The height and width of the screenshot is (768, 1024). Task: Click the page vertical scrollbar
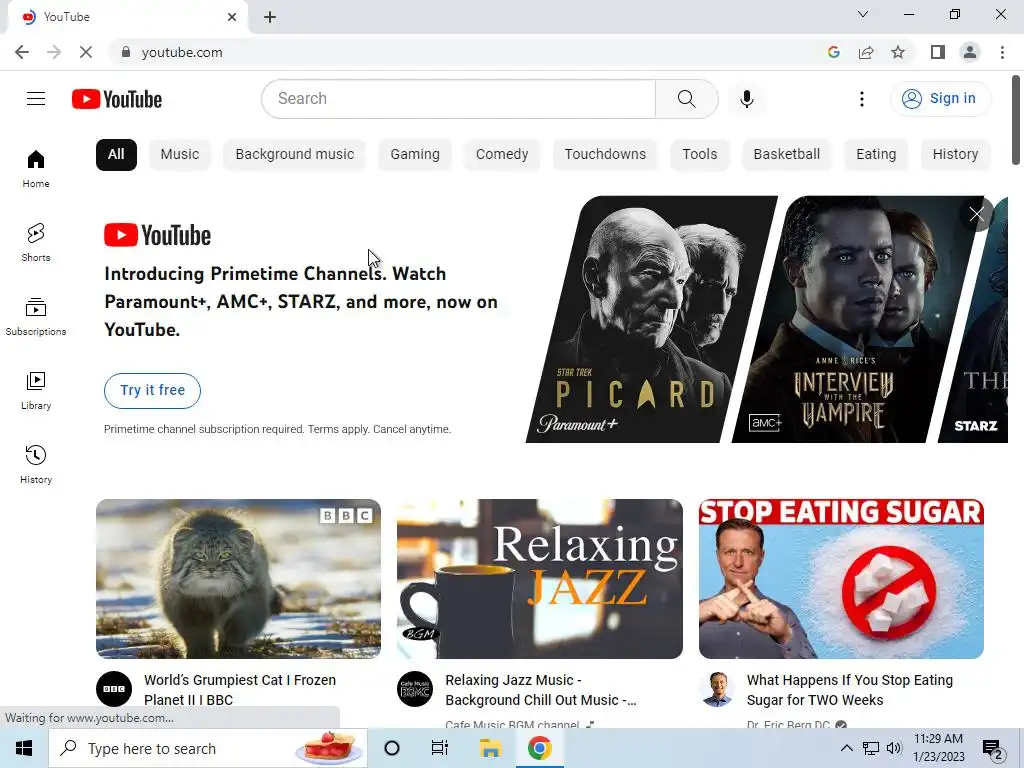click(1016, 121)
